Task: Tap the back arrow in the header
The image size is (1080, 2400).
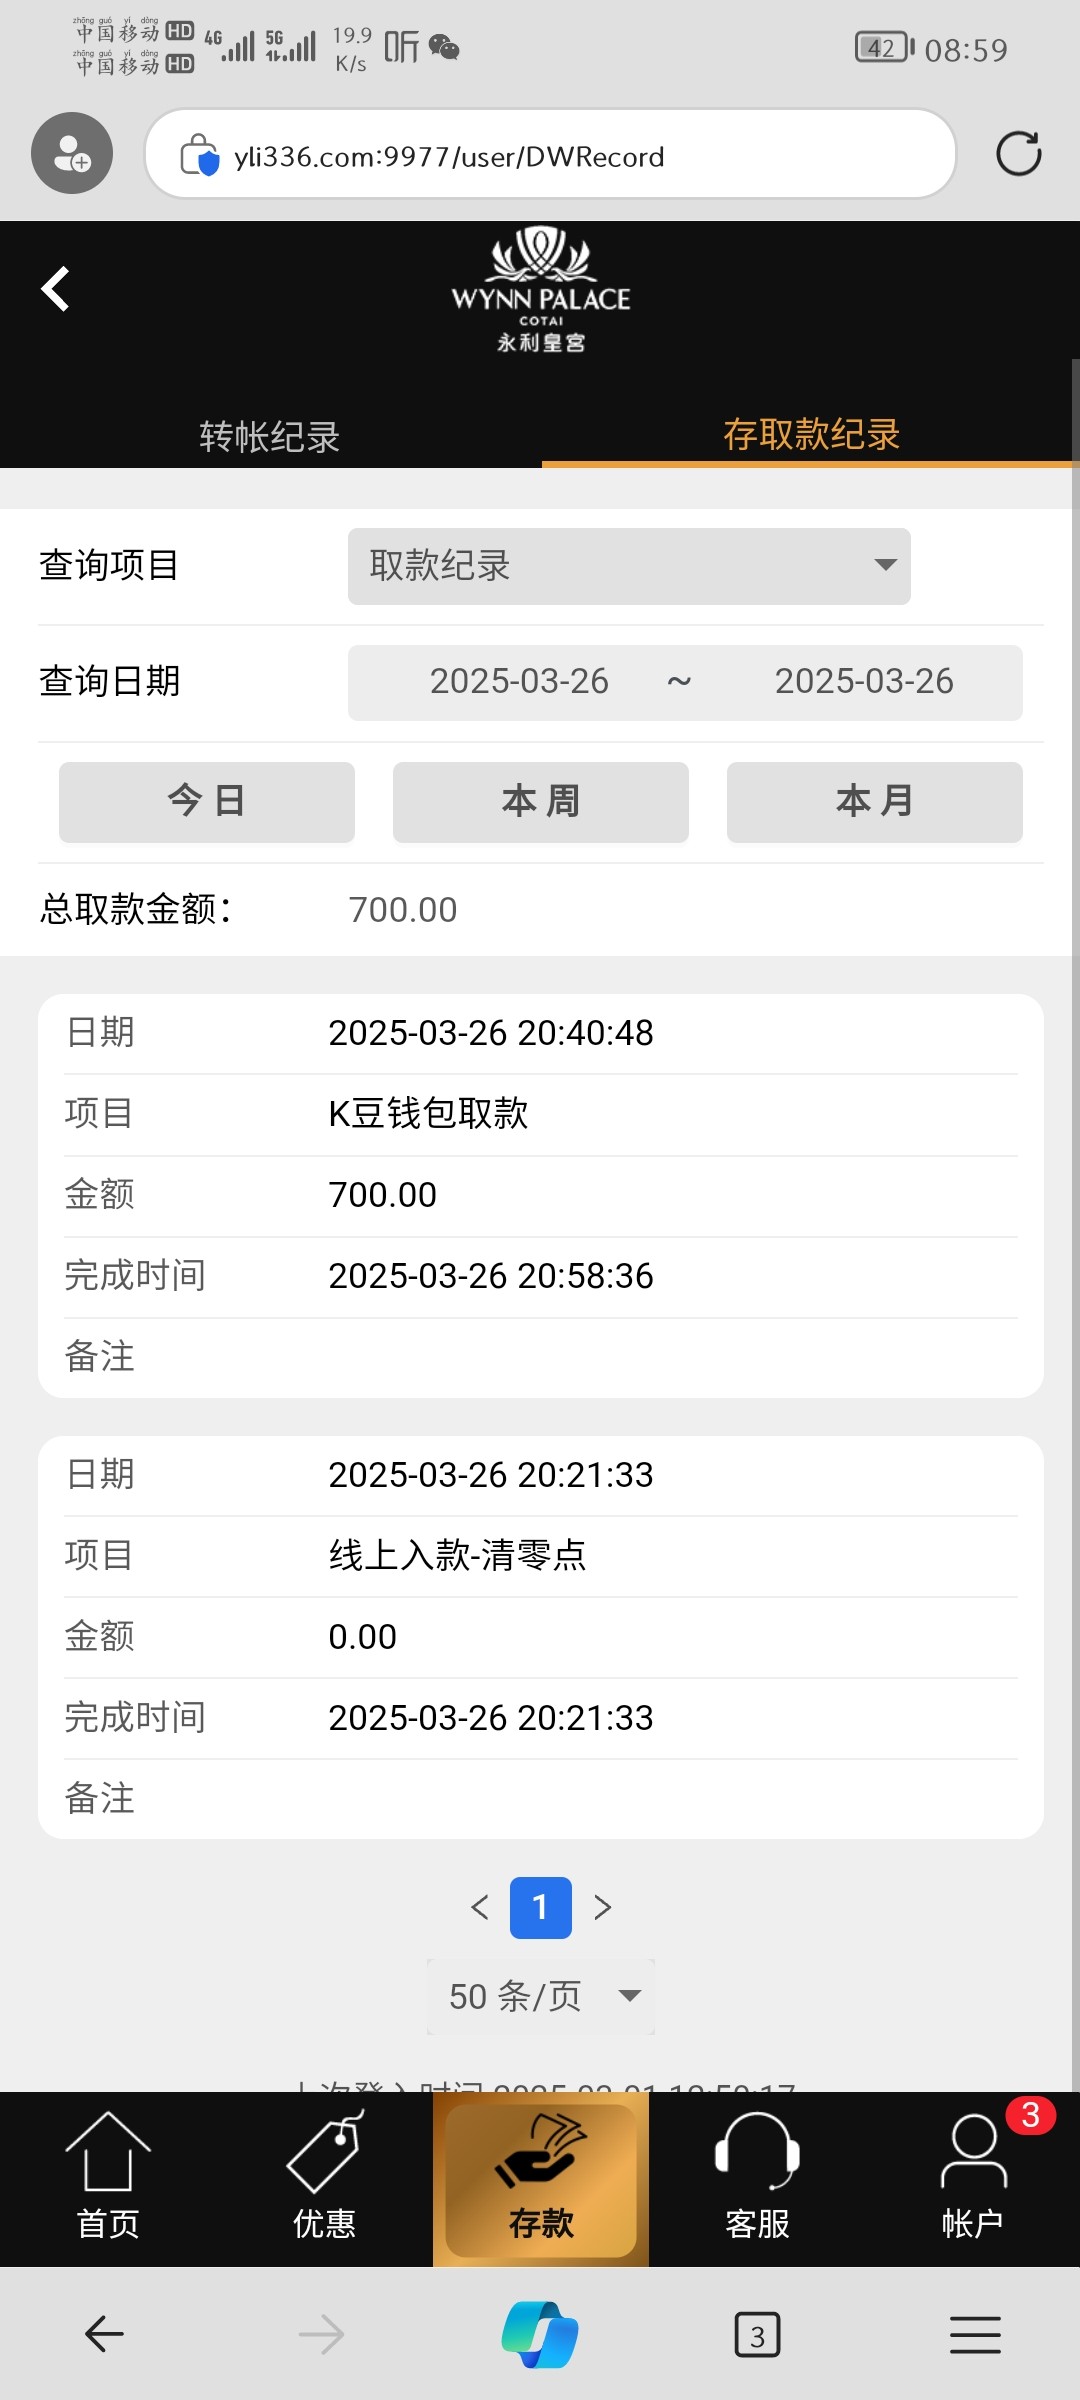Action: tap(56, 290)
